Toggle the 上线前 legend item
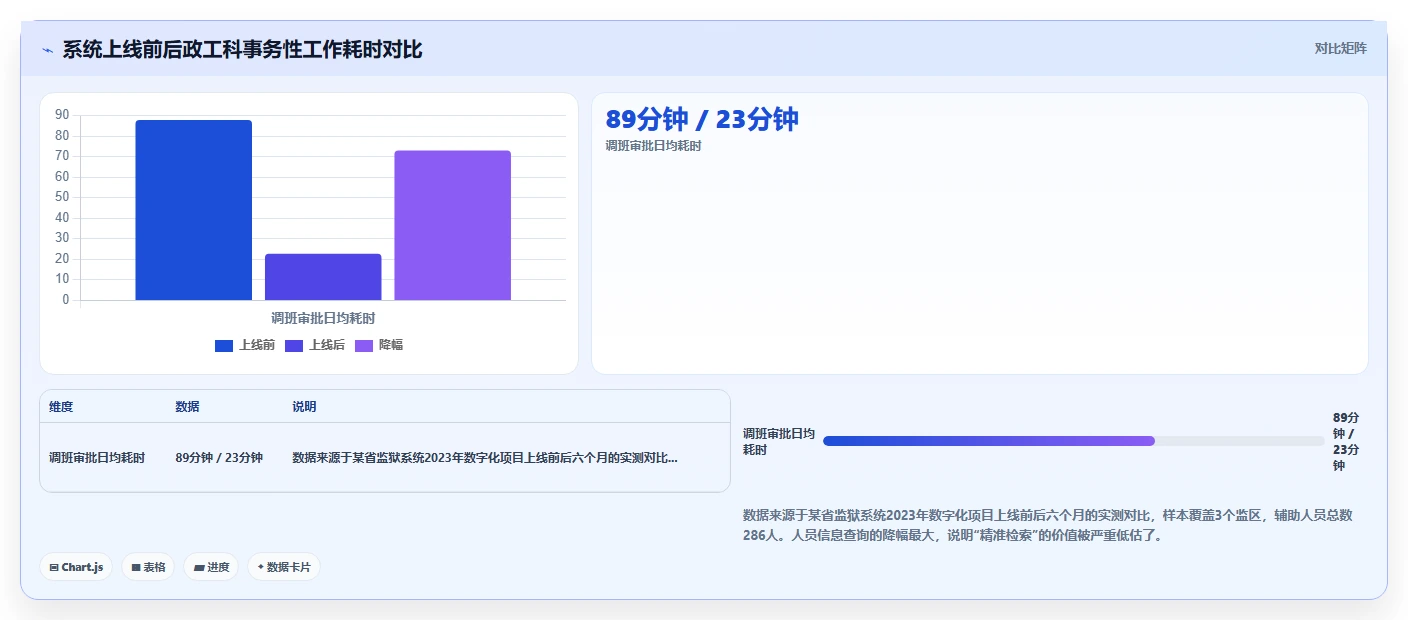This screenshot has width=1408, height=620. (x=245, y=345)
